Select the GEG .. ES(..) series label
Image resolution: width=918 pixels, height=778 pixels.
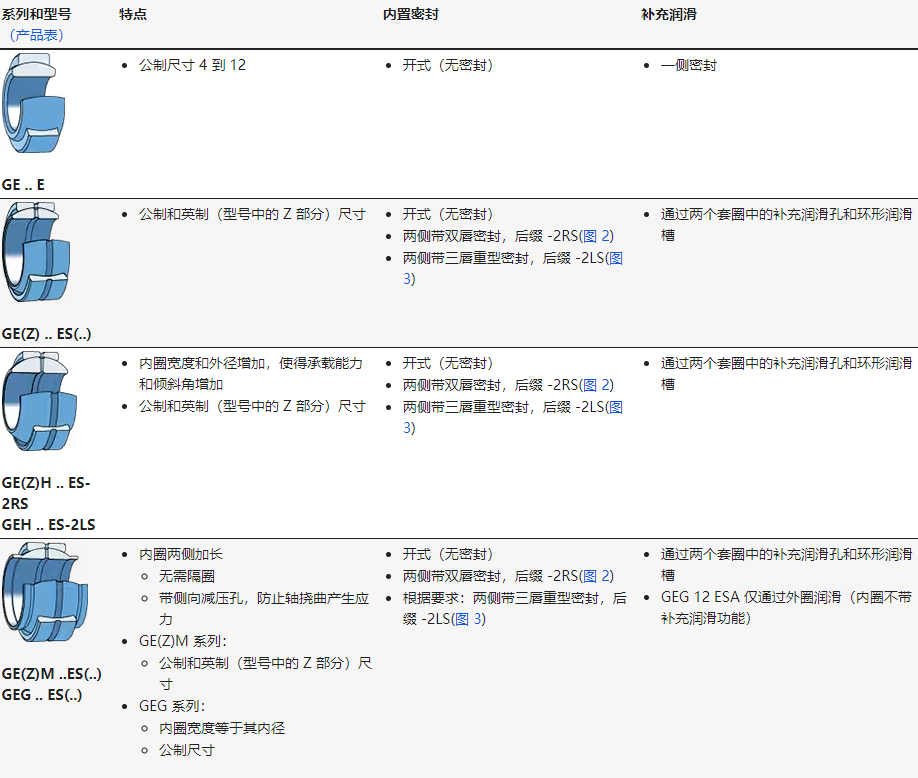click(x=42, y=695)
